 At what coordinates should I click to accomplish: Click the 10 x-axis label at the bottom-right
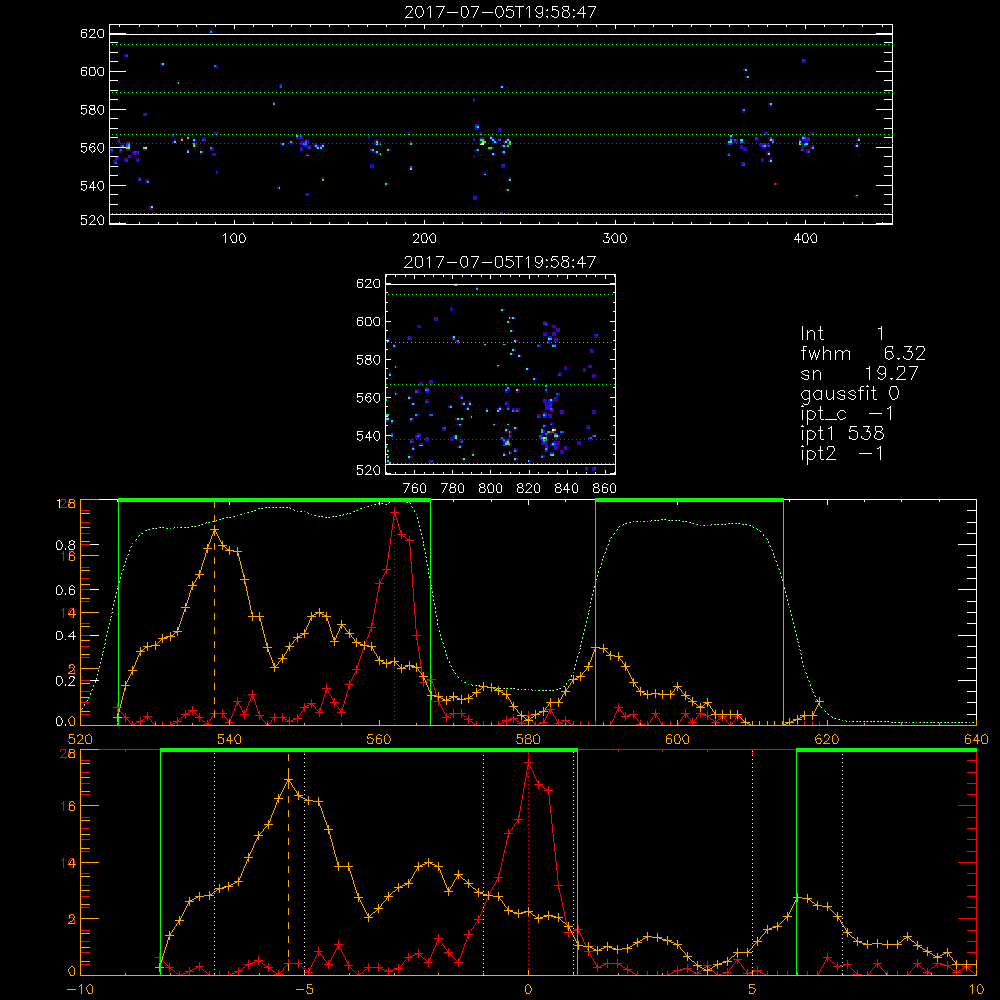pyautogui.click(x=976, y=989)
